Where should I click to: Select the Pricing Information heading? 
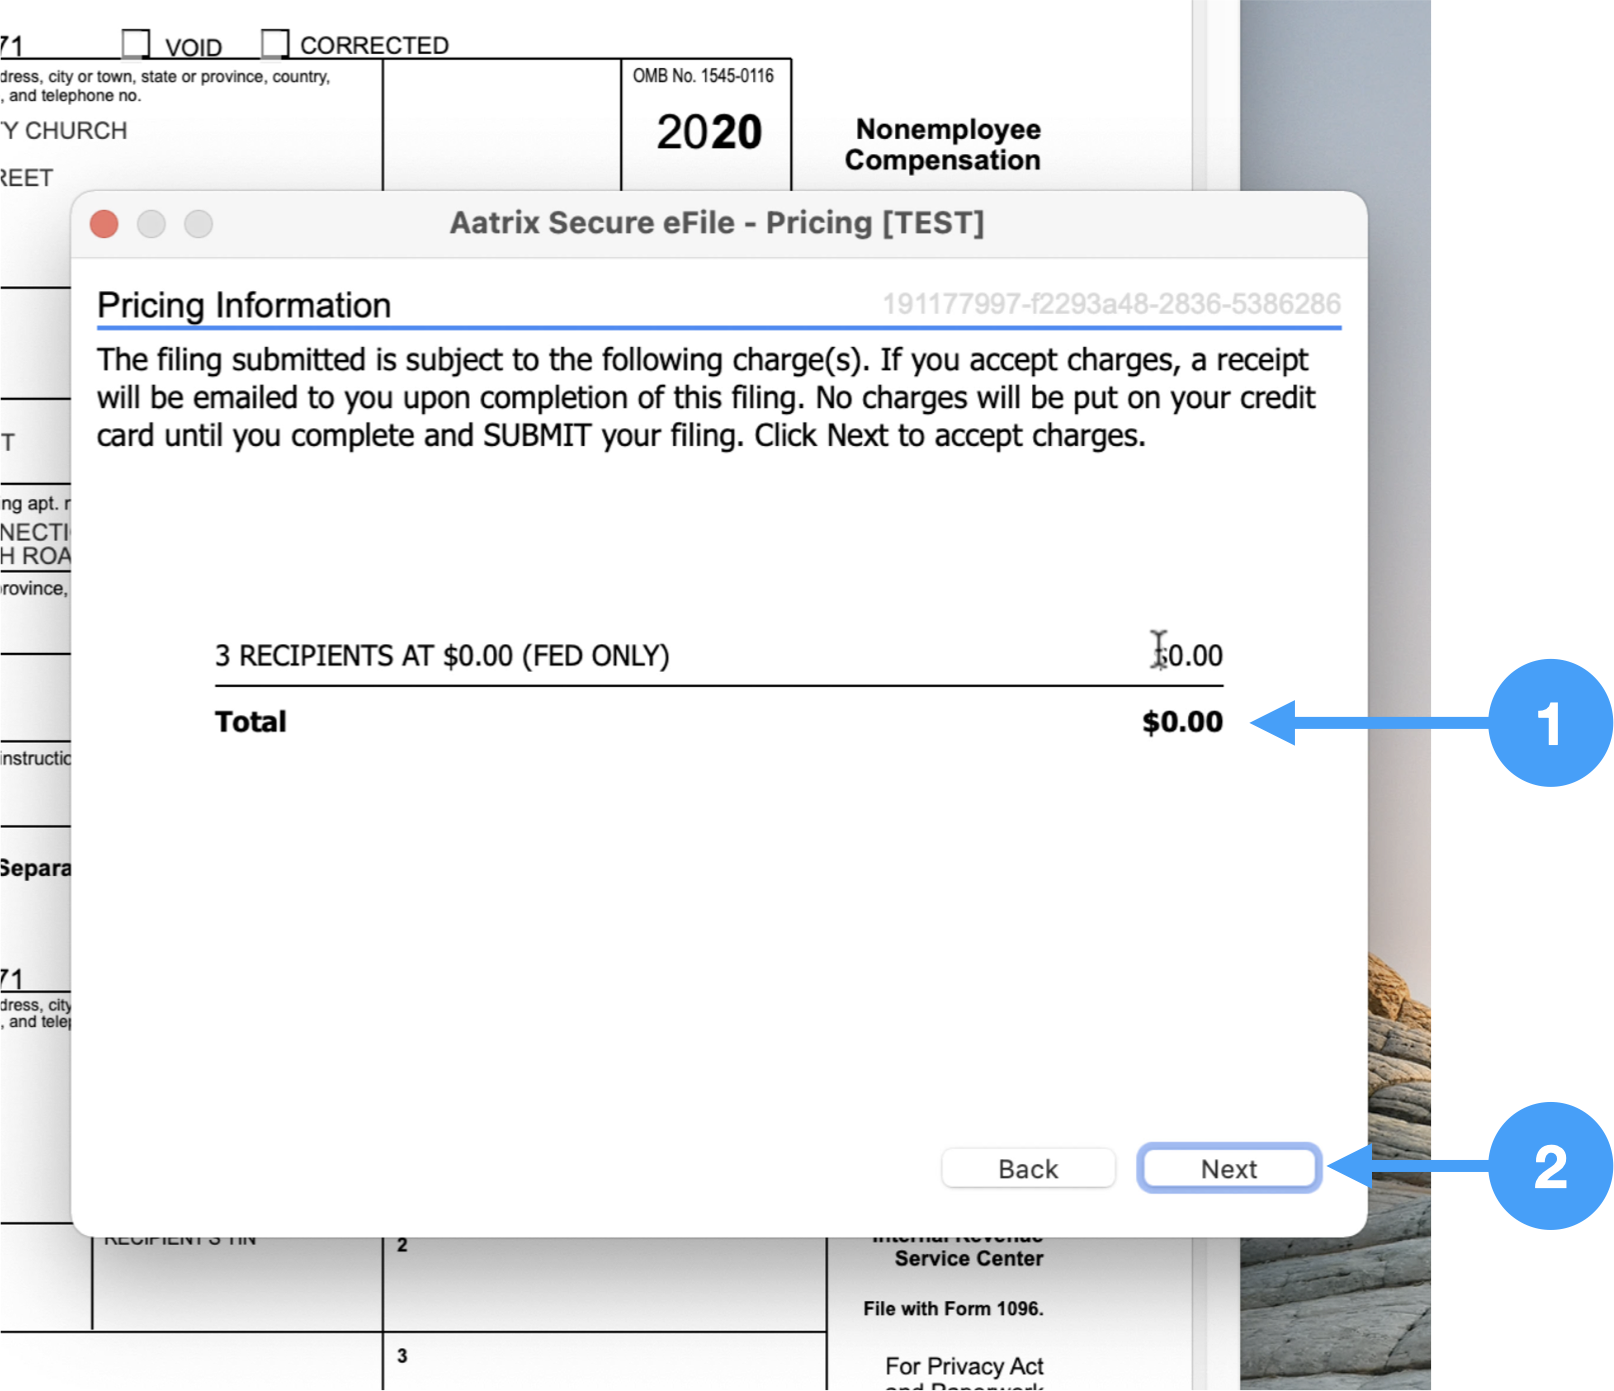[244, 305]
